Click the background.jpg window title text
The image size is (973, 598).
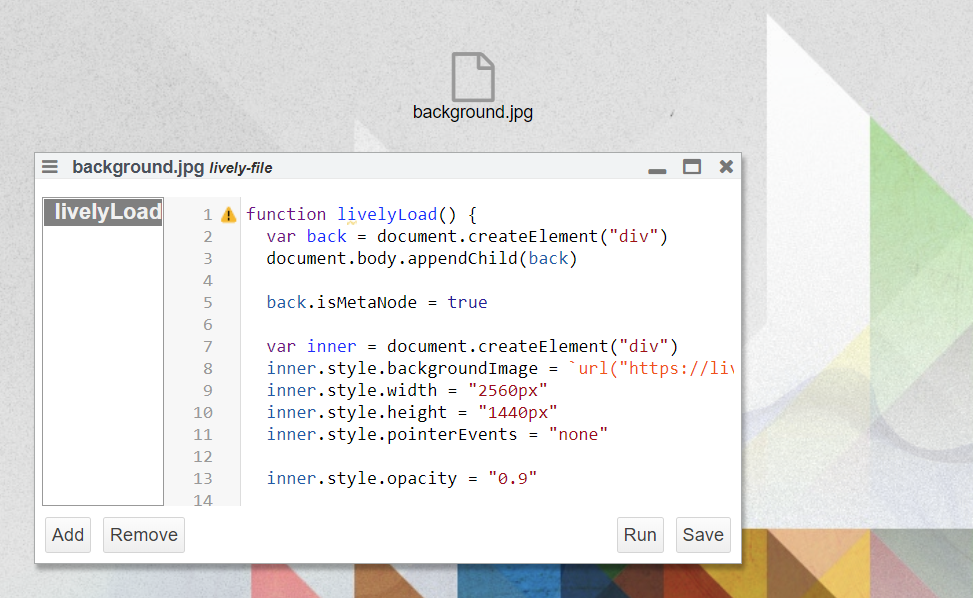(138, 167)
